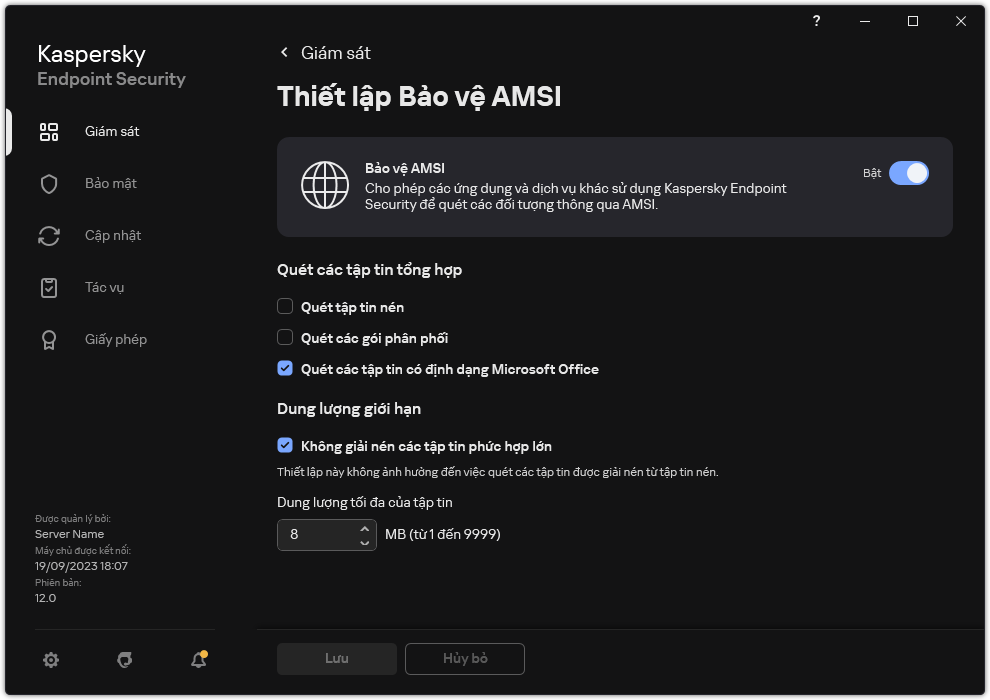
Task: Increase maximum file size with up arrow
Action: coord(364,529)
